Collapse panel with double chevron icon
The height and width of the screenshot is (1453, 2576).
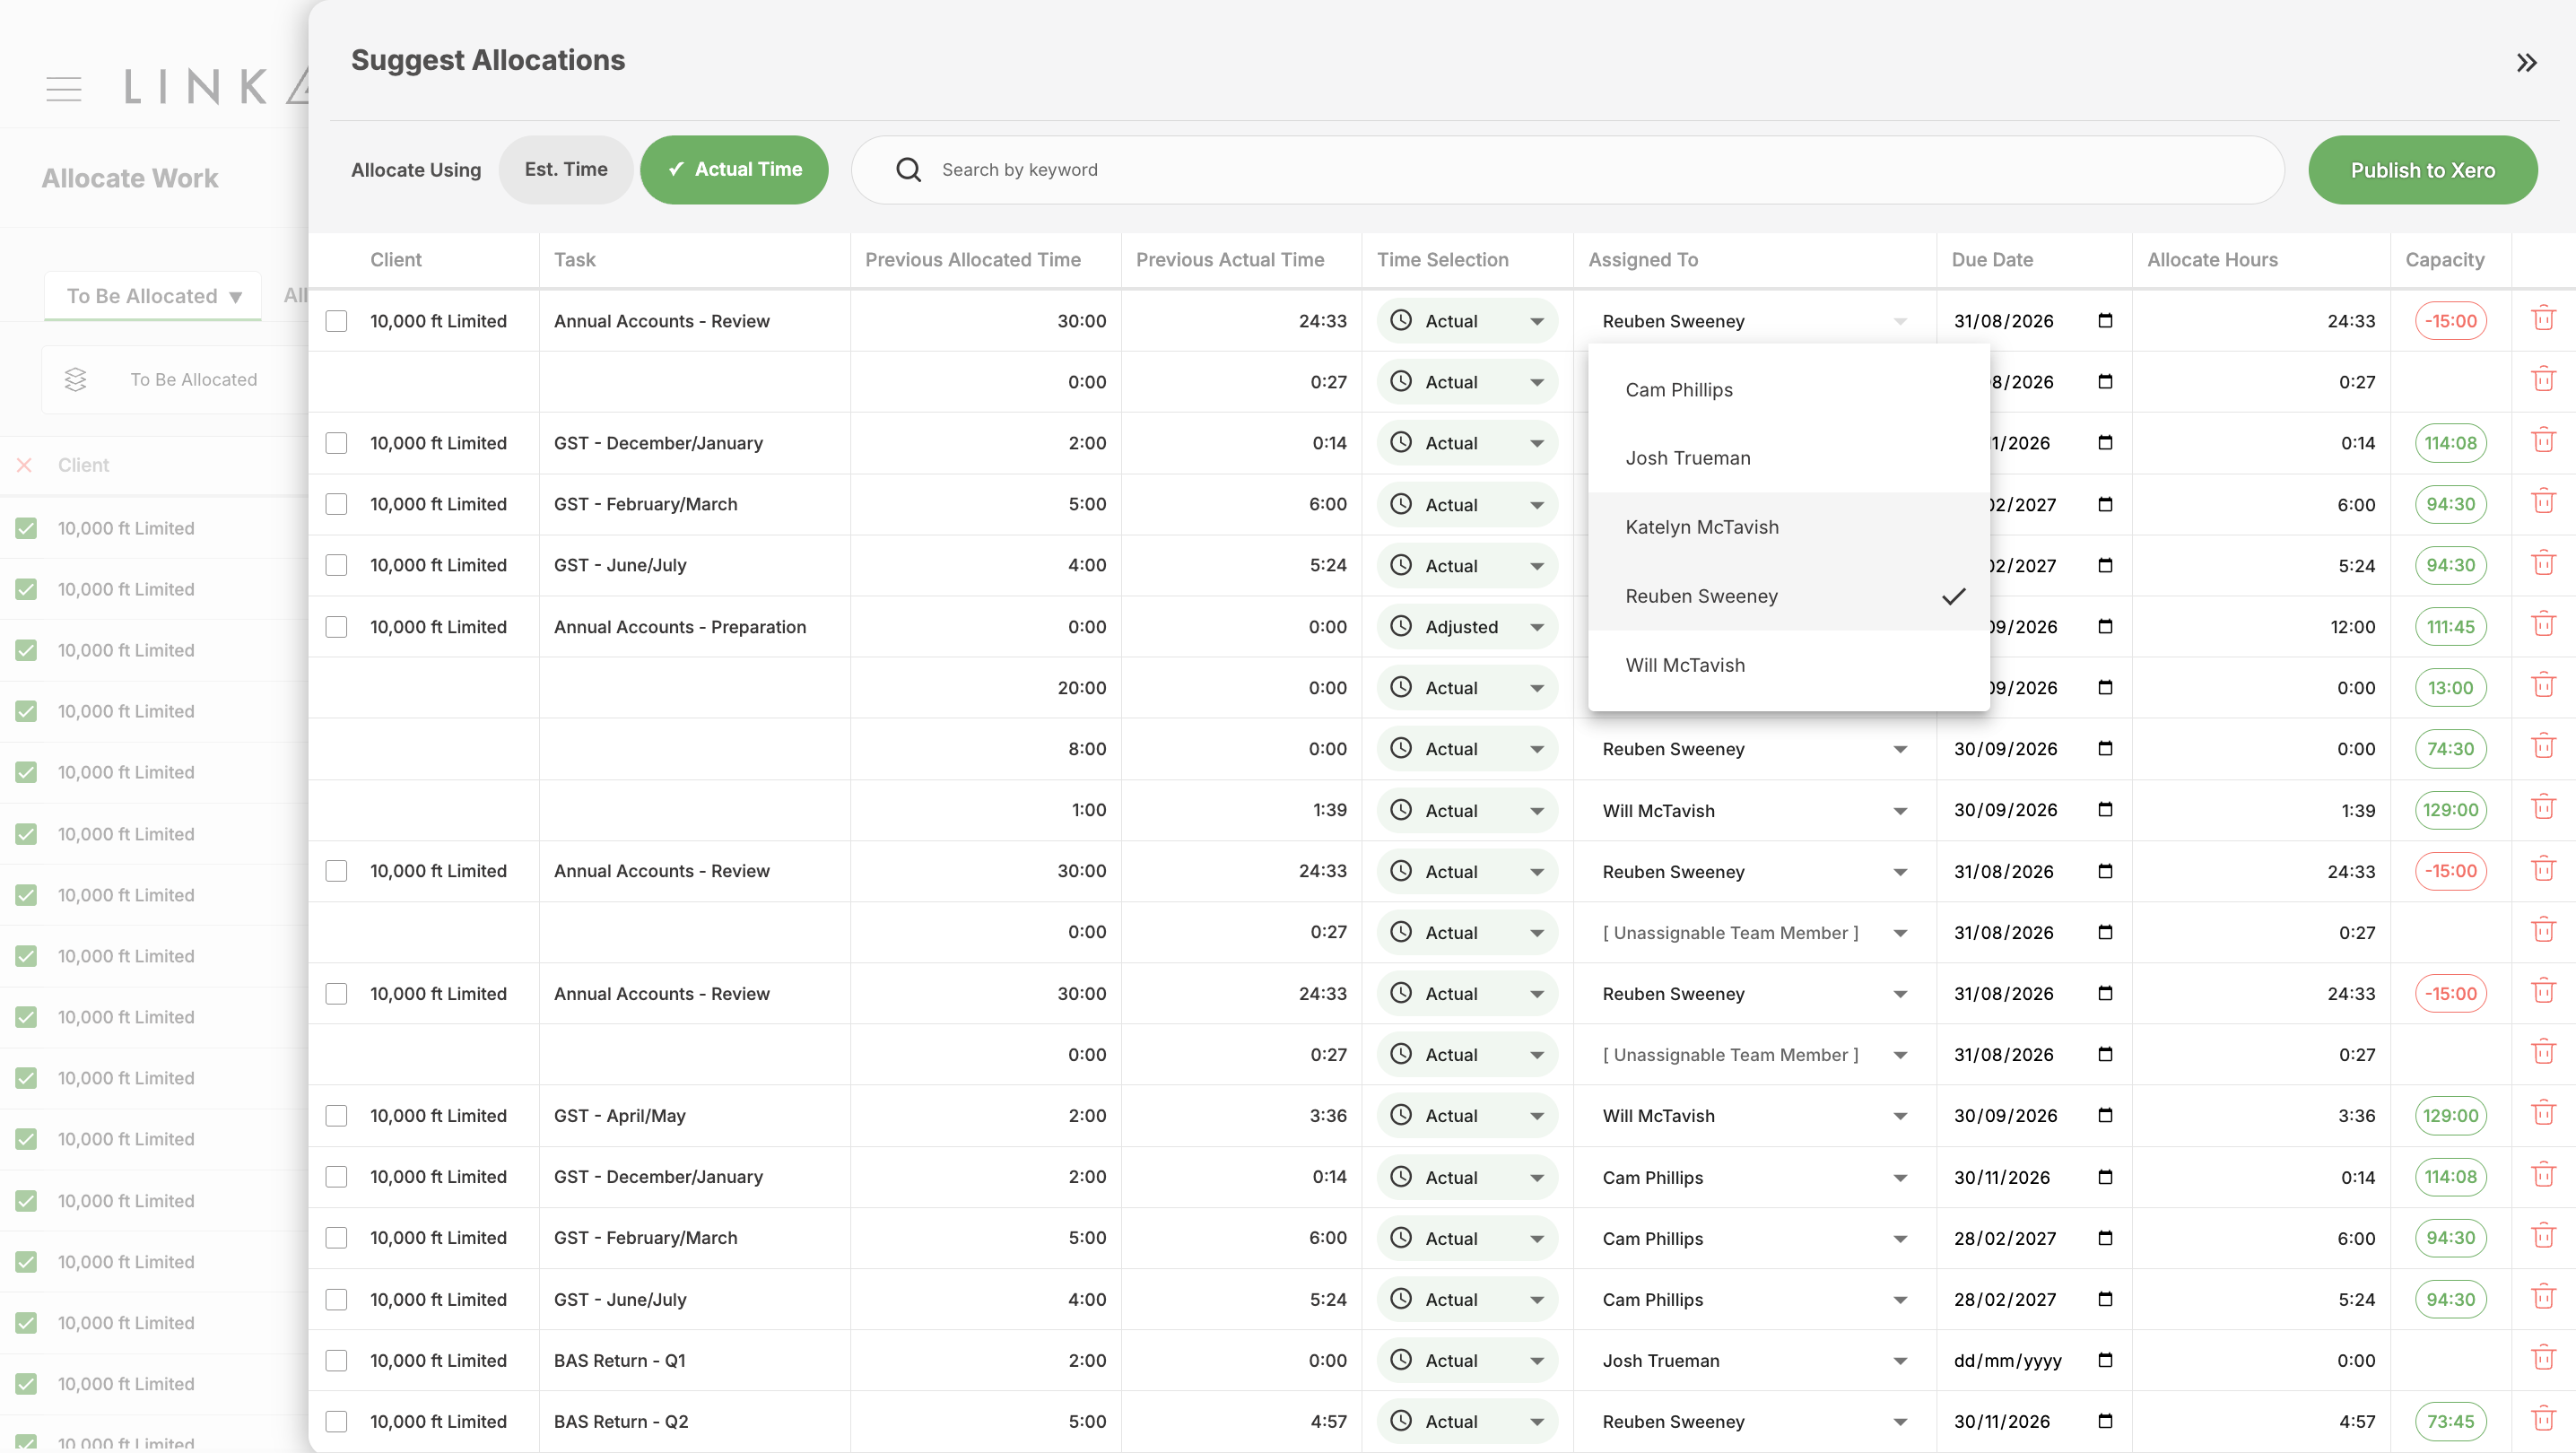2526,63
